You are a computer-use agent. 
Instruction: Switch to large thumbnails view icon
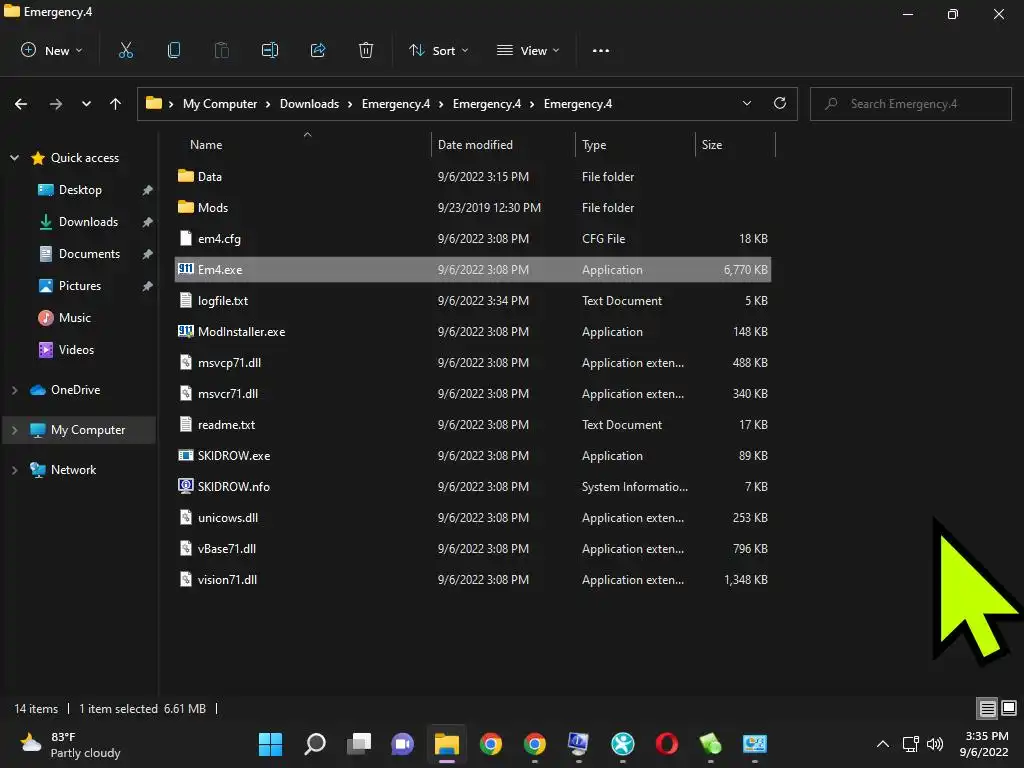[1009, 708]
